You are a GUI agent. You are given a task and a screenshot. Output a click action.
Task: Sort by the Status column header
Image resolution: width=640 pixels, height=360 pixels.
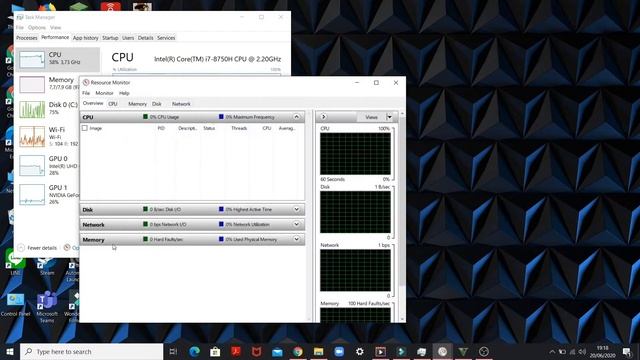pyautogui.click(x=209, y=128)
